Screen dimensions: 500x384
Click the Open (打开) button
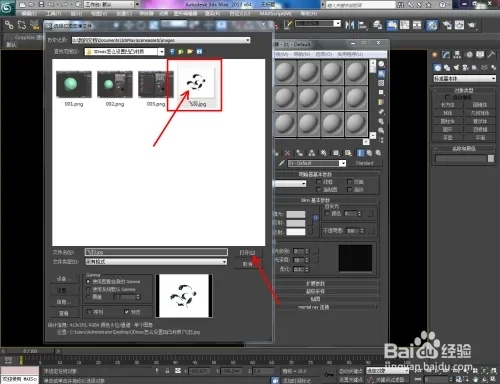point(251,253)
